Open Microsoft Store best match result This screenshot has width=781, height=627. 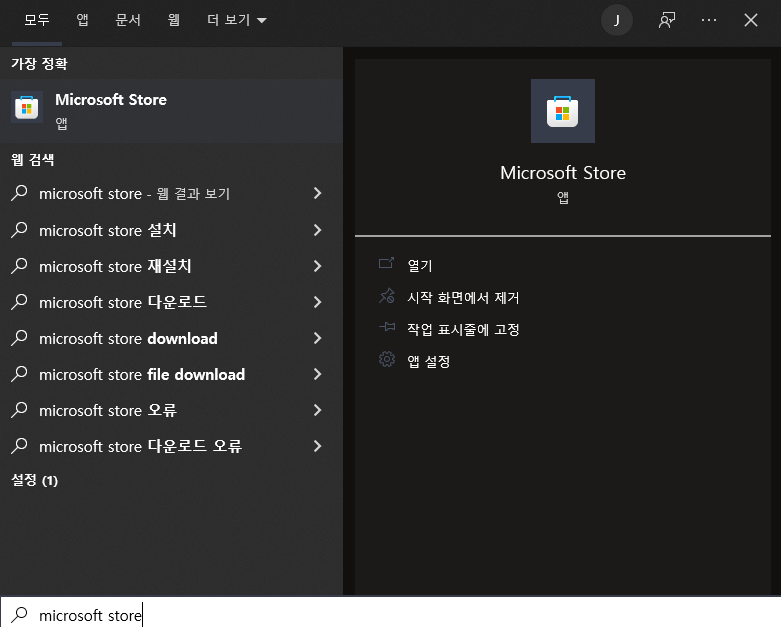pos(171,111)
